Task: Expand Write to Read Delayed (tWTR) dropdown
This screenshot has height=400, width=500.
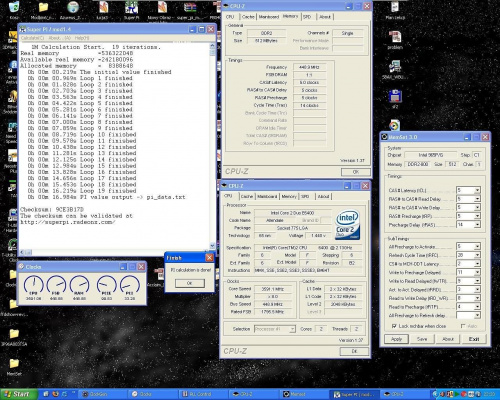Action: point(477,281)
